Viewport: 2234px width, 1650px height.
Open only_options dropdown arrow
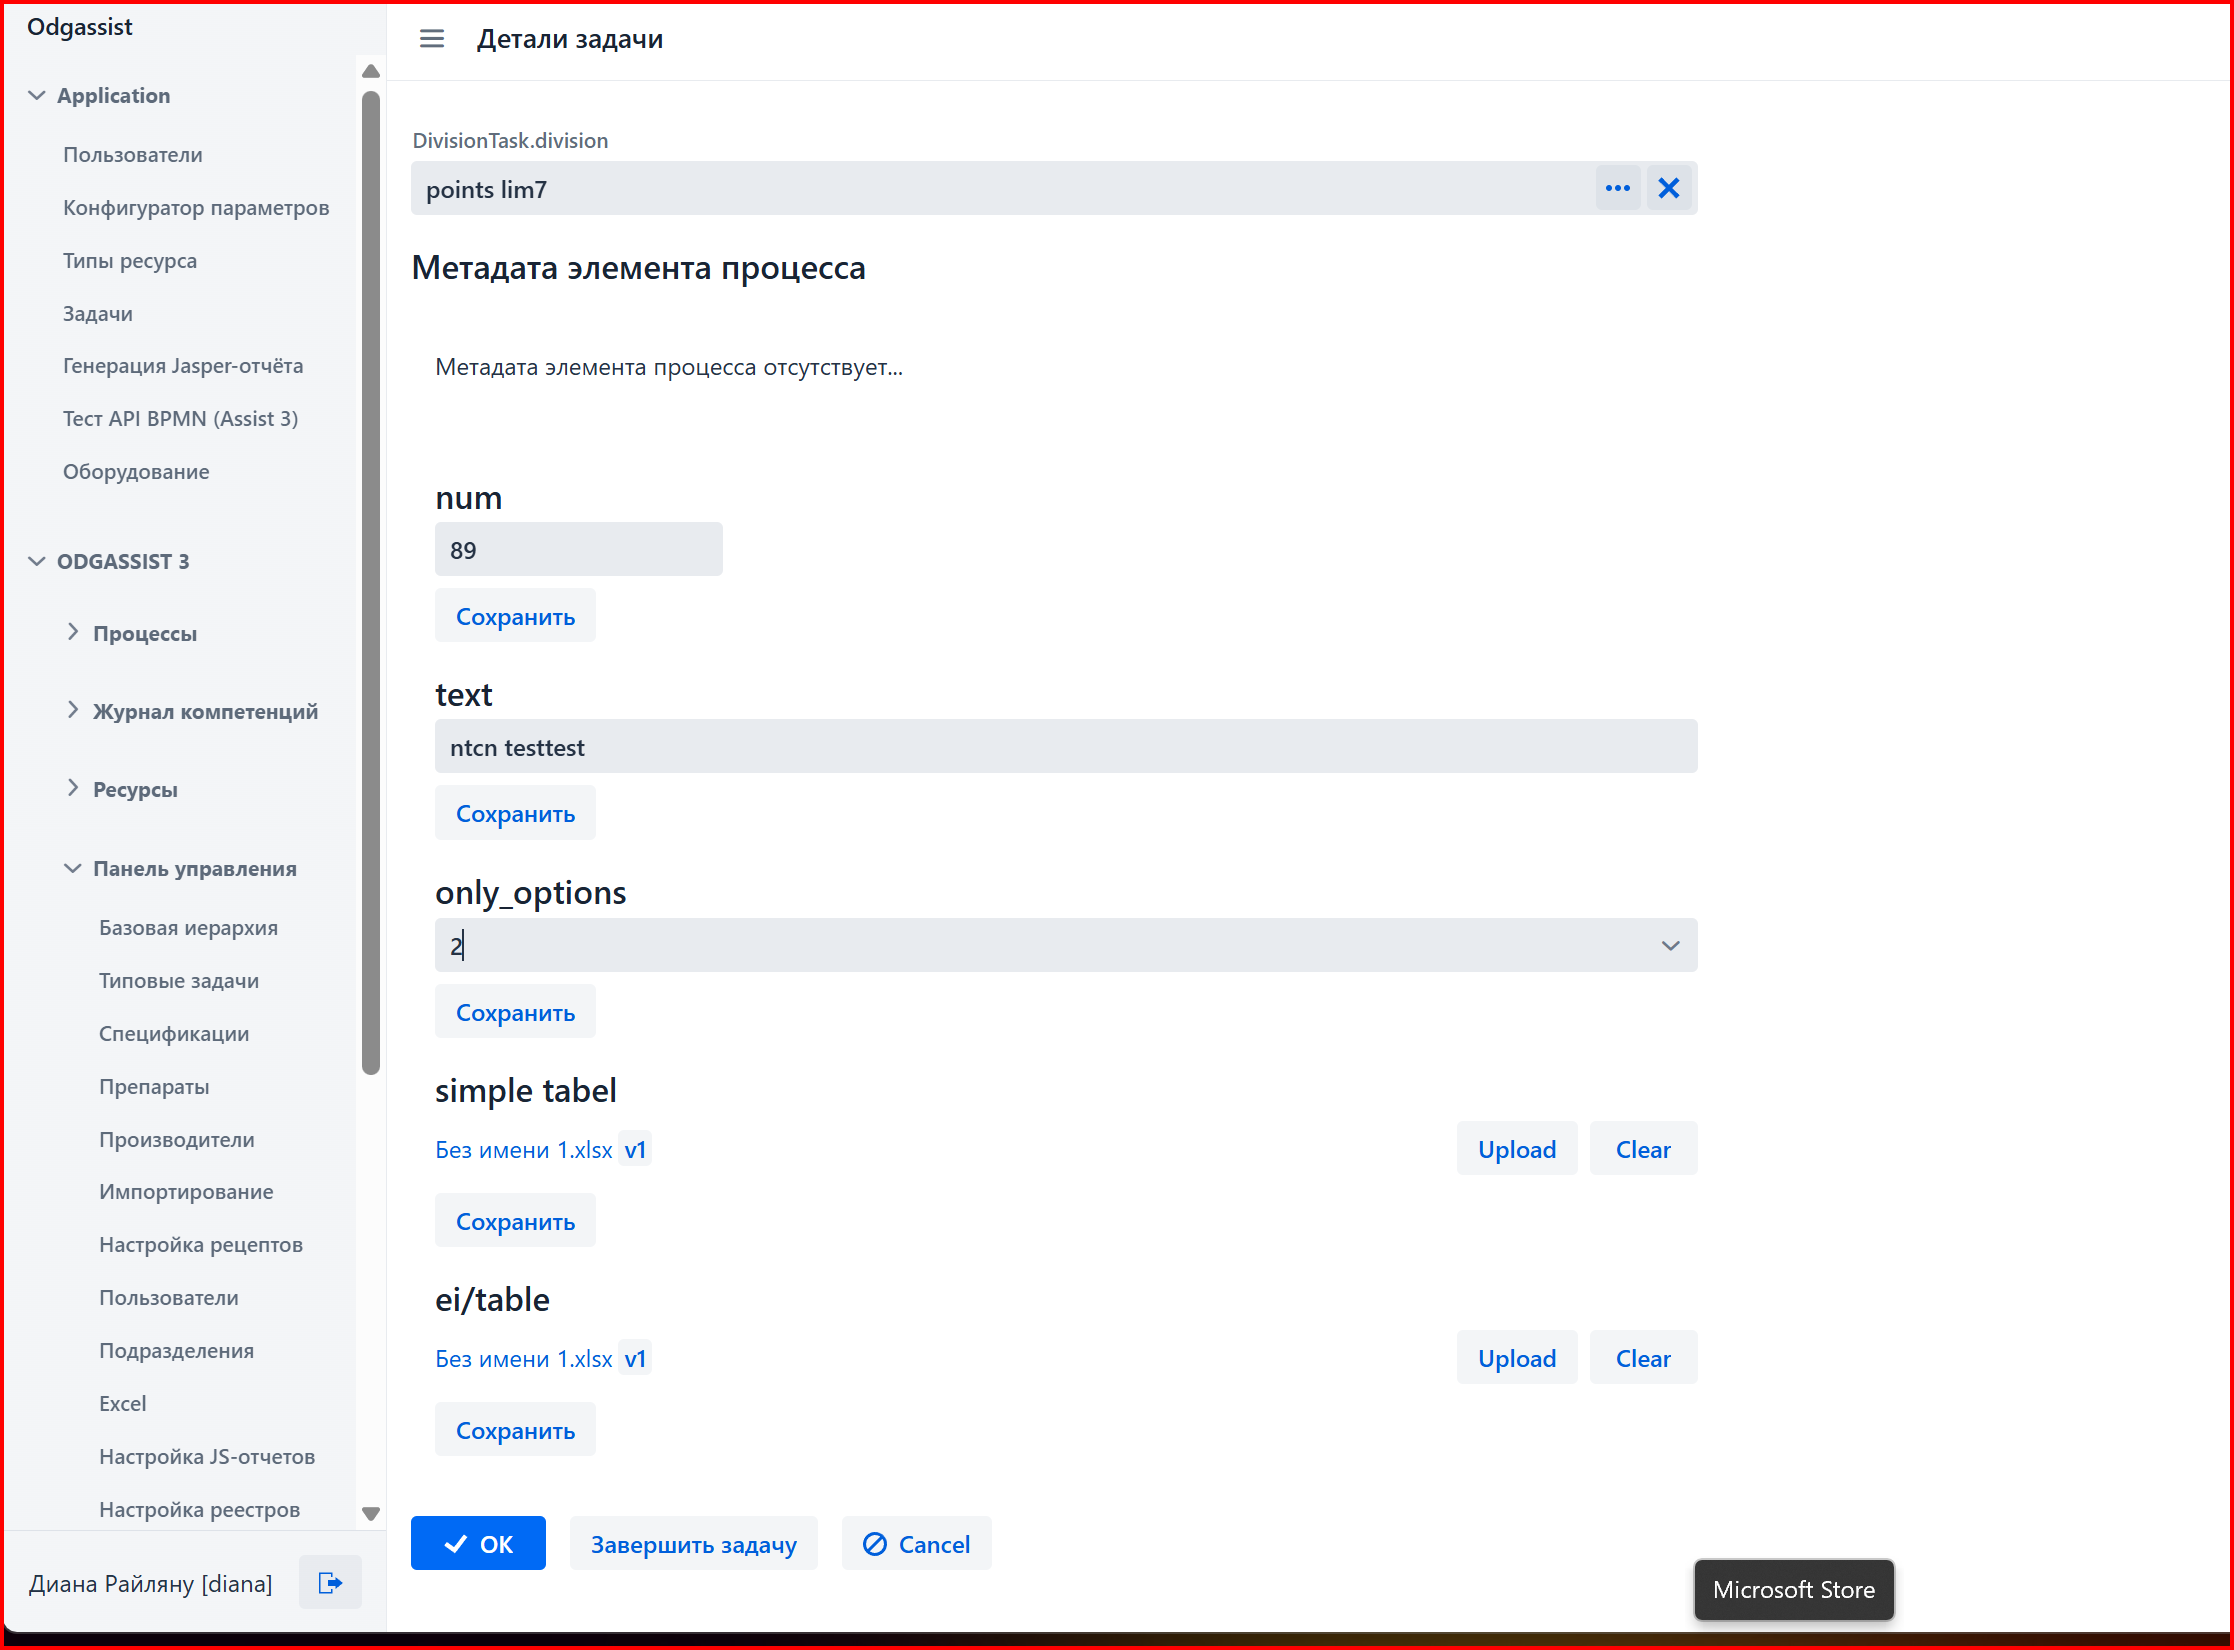(x=1670, y=946)
